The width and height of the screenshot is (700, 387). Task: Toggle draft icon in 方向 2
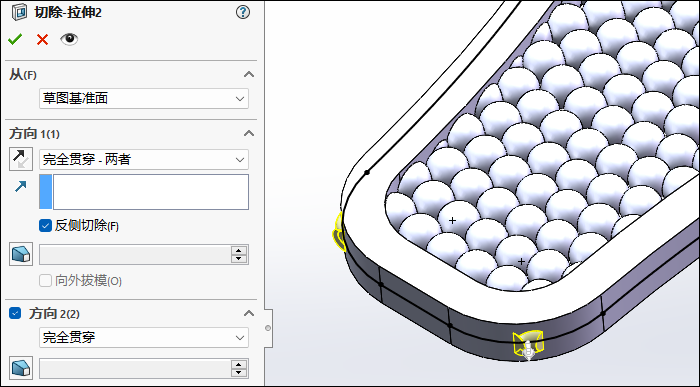tap(21, 368)
